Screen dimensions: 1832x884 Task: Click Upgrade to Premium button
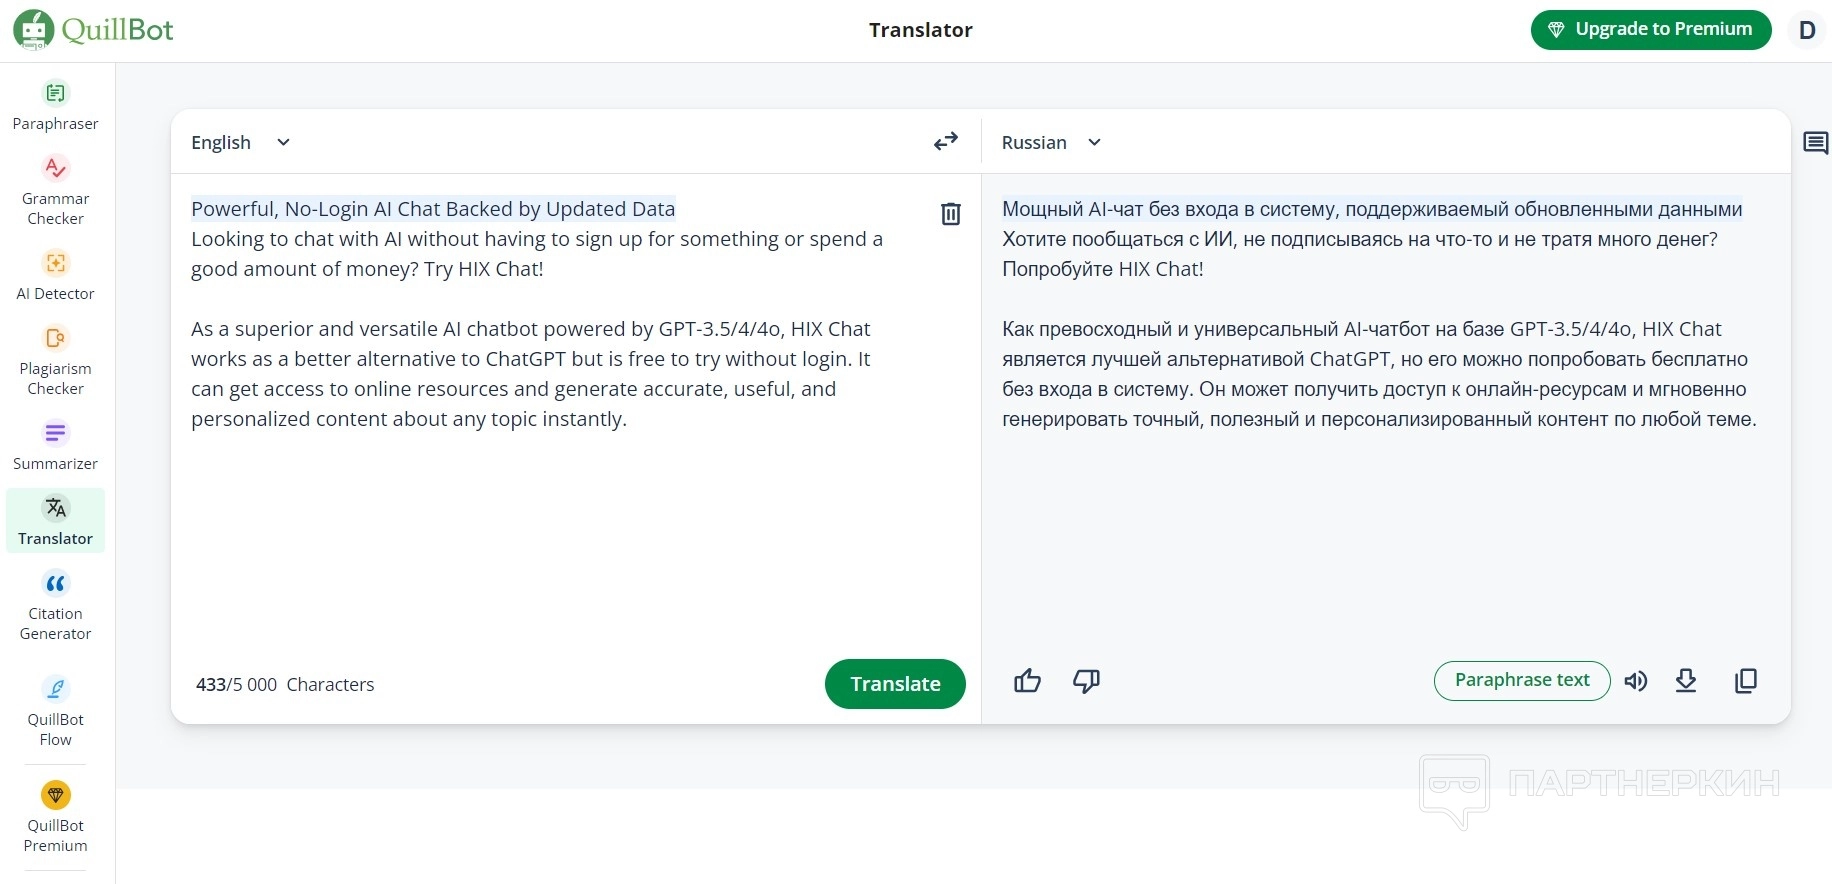tap(1650, 29)
